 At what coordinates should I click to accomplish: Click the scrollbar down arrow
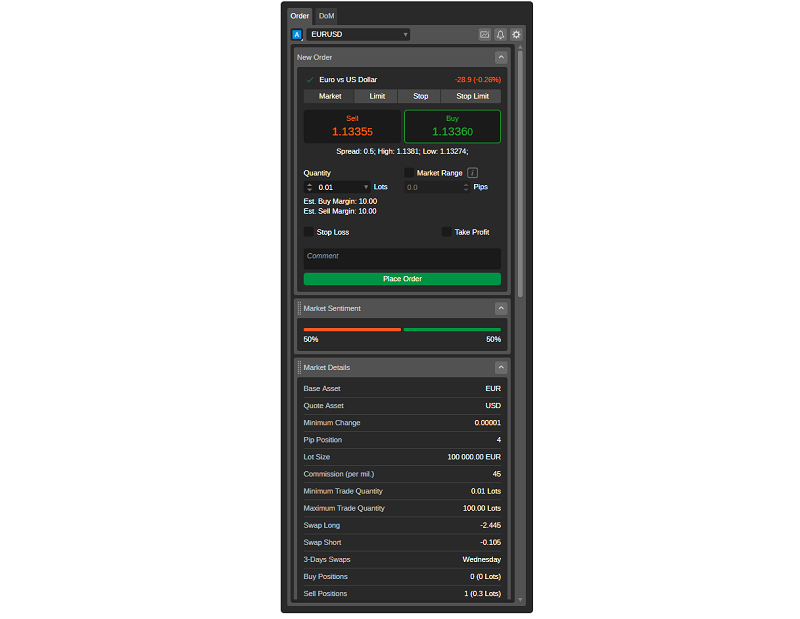point(520,600)
